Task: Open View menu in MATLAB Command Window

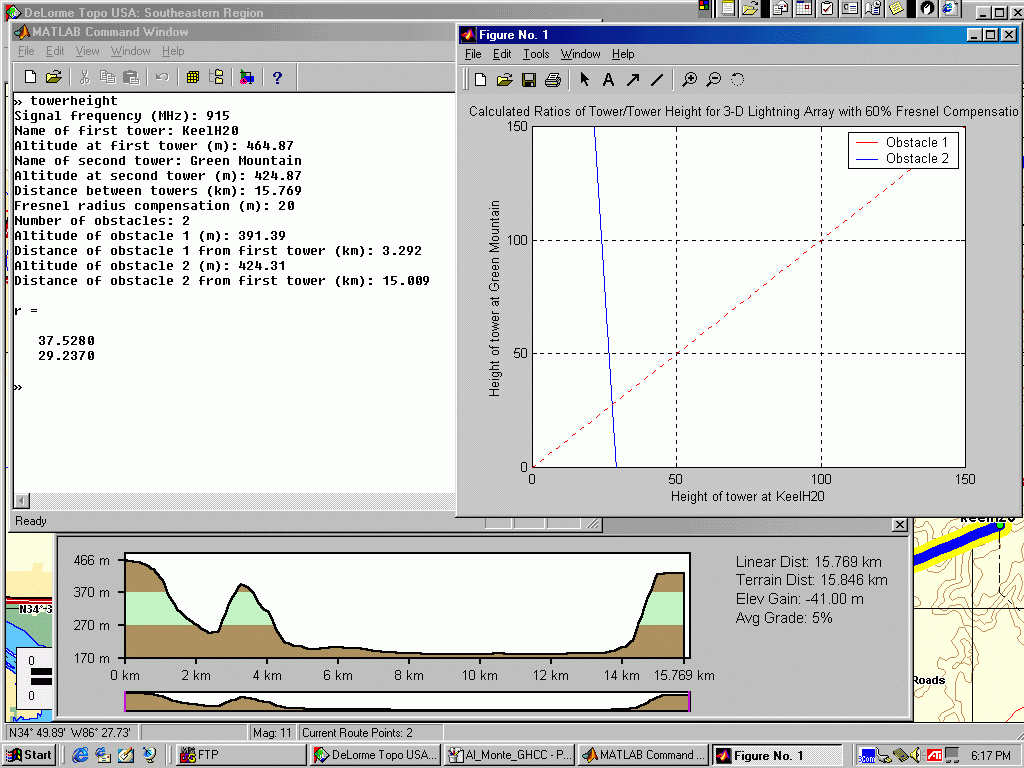Action: 88,51
